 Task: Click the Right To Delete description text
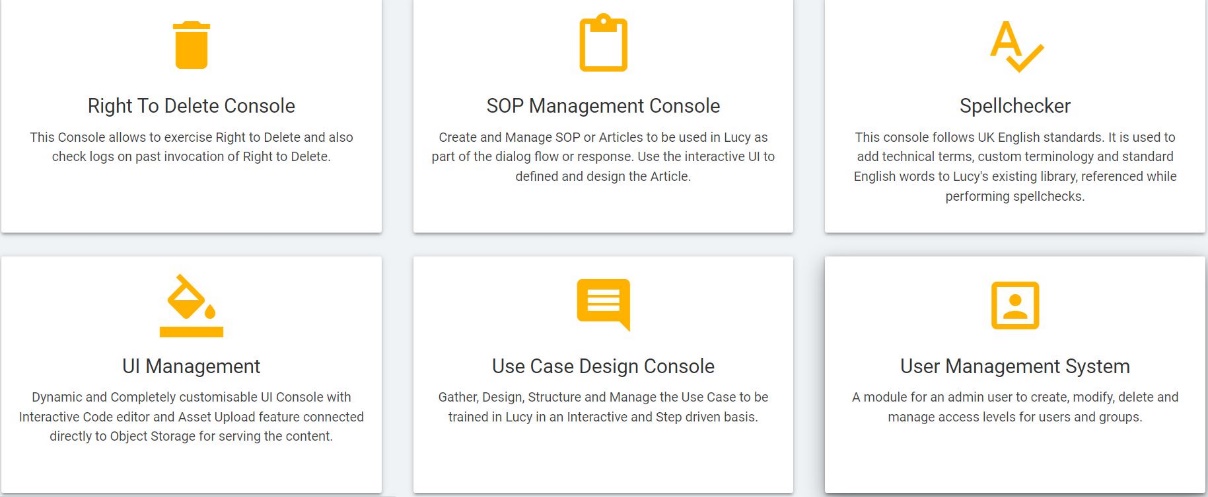click(191, 147)
